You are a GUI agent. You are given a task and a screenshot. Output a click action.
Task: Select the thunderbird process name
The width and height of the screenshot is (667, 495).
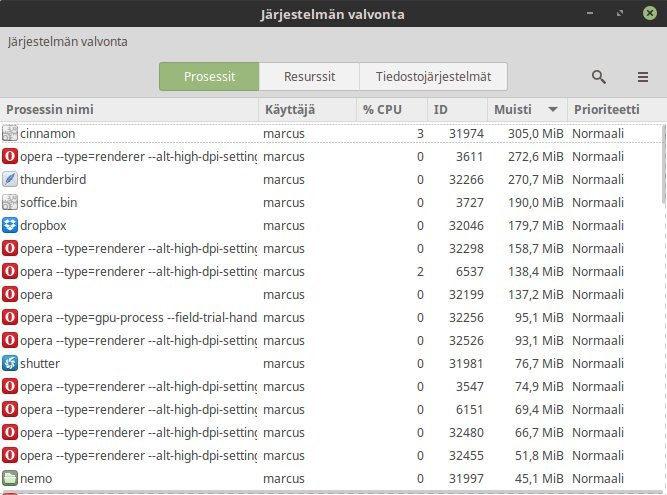pyautogui.click(x=53, y=179)
